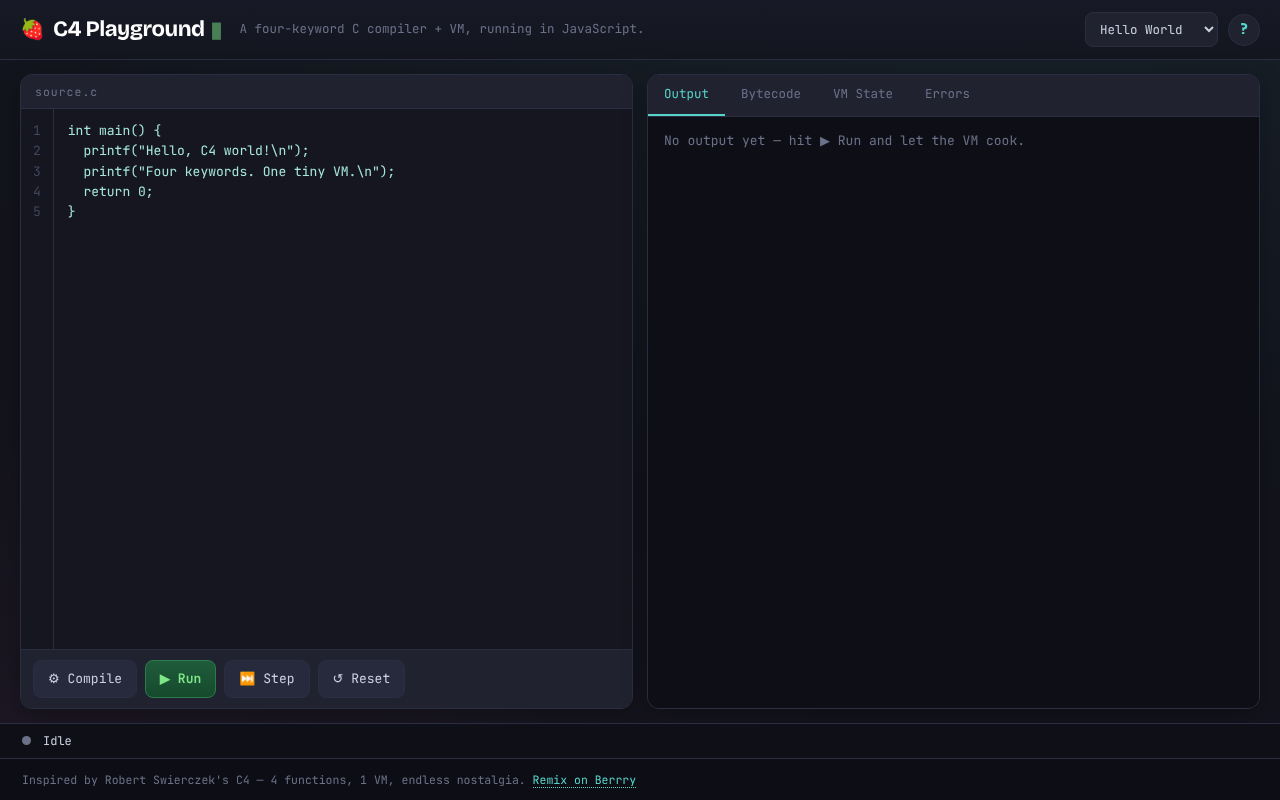Click the source.c file label

(x=66, y=92)
